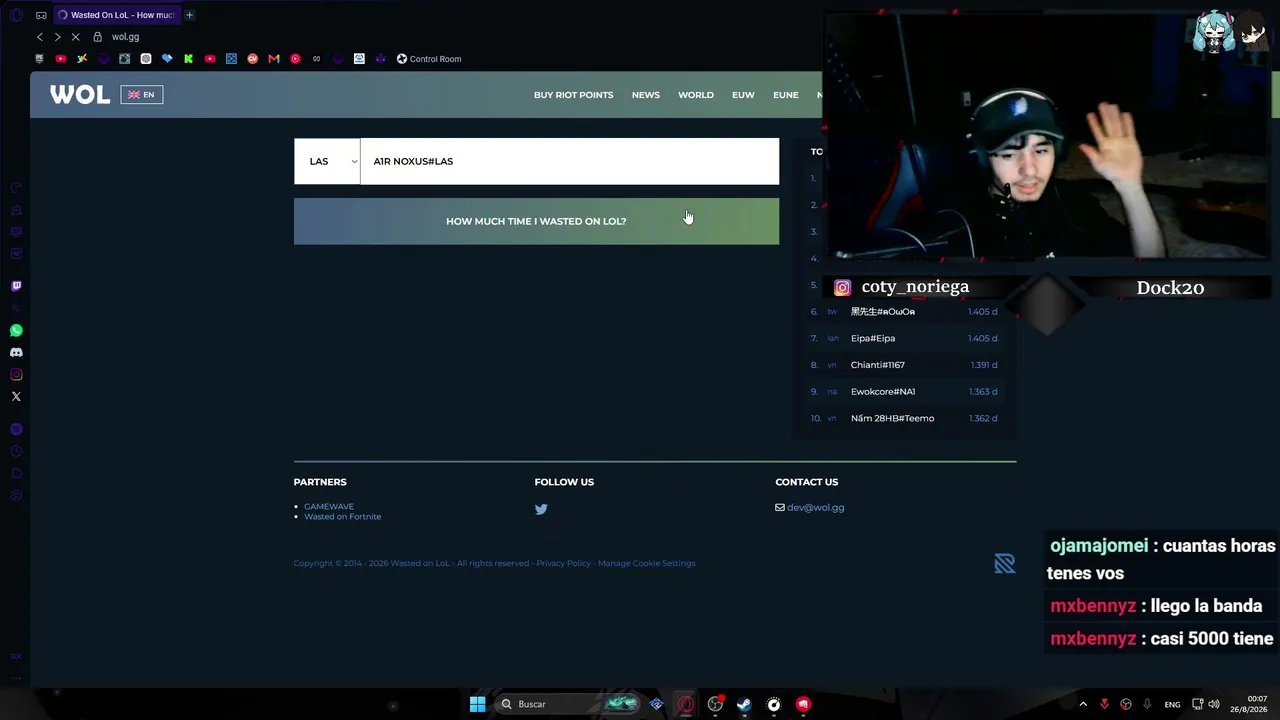This screenshot has height=720, width=1280.
Task: Open the News menu item
Action: pyautogui.click(x=646, y=95)
